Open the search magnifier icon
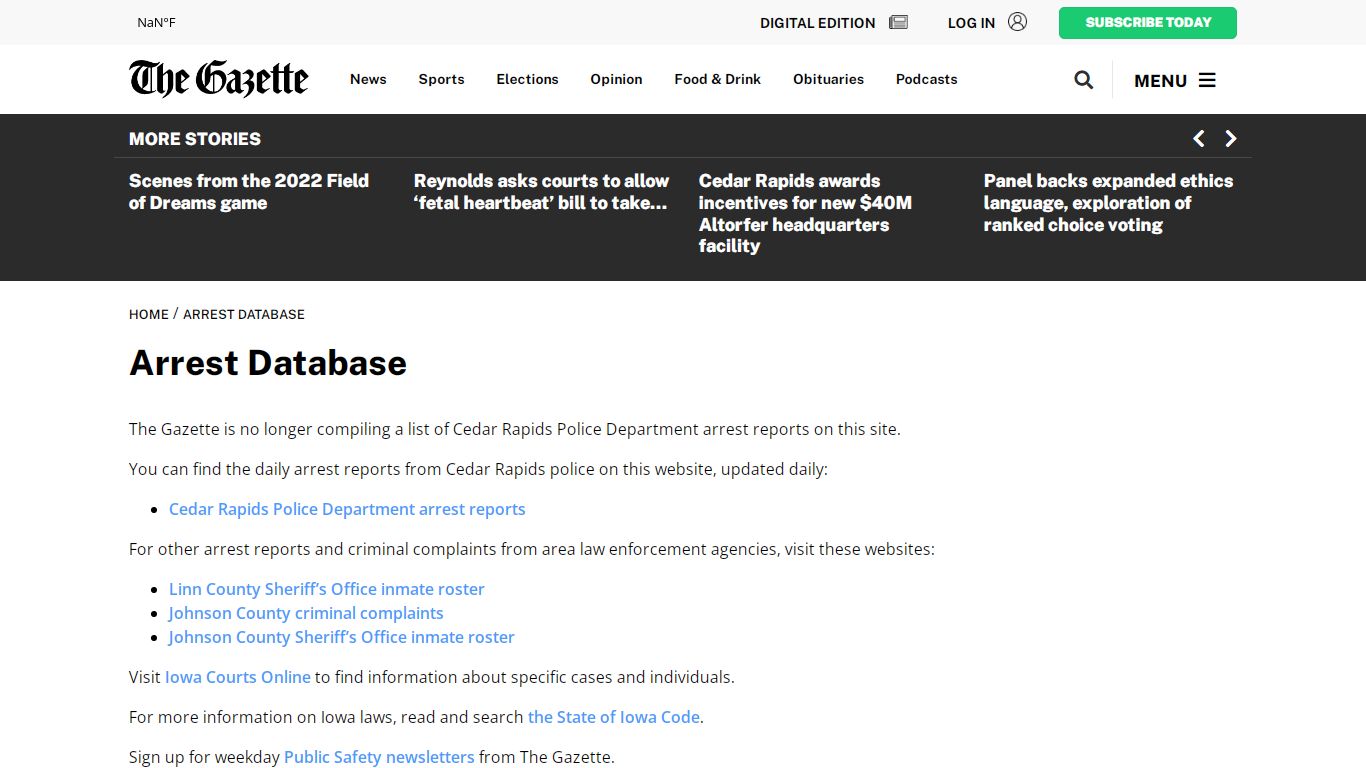 coord(1083,80)
